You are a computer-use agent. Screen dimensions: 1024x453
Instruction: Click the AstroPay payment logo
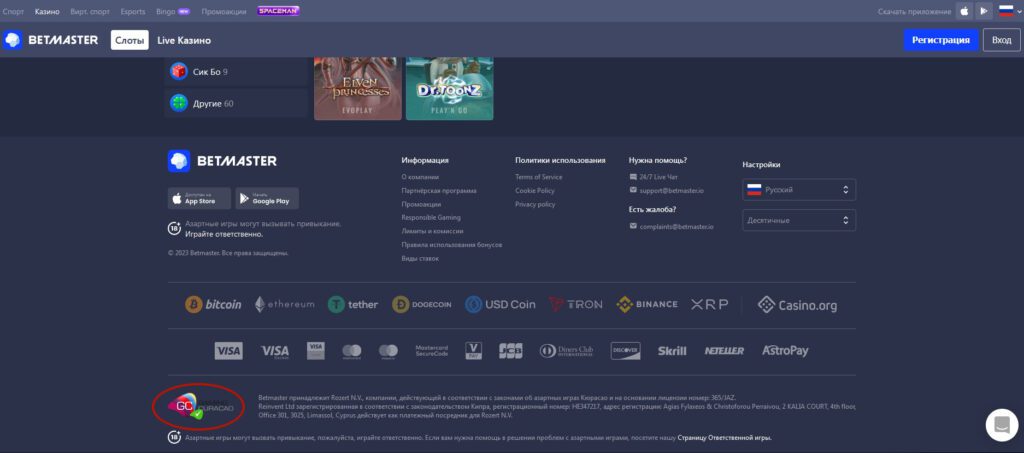[785, 351]
